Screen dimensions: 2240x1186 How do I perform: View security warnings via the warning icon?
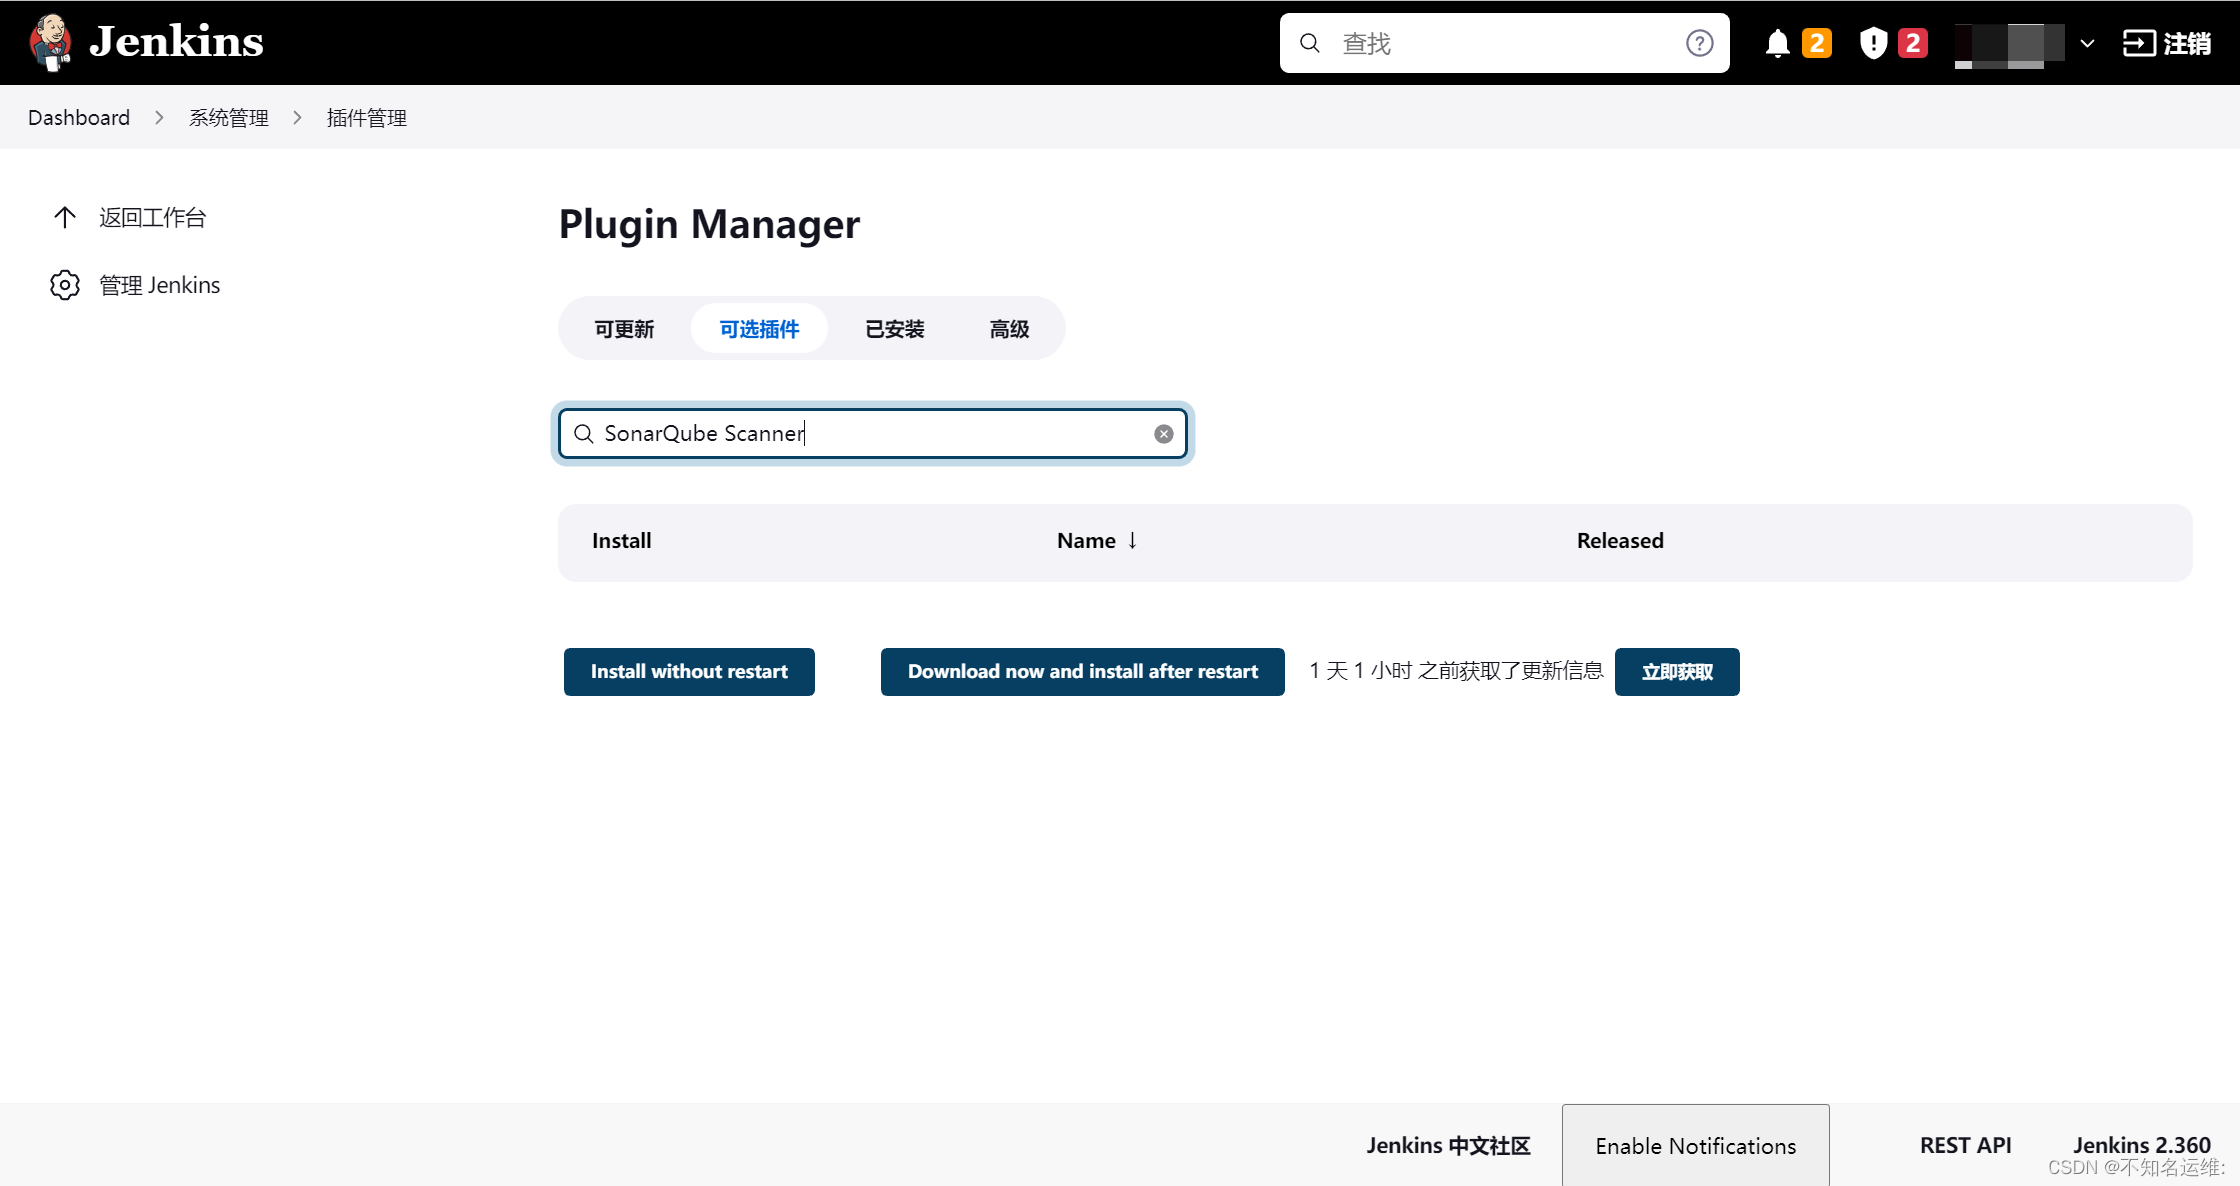pos(1873,42)
